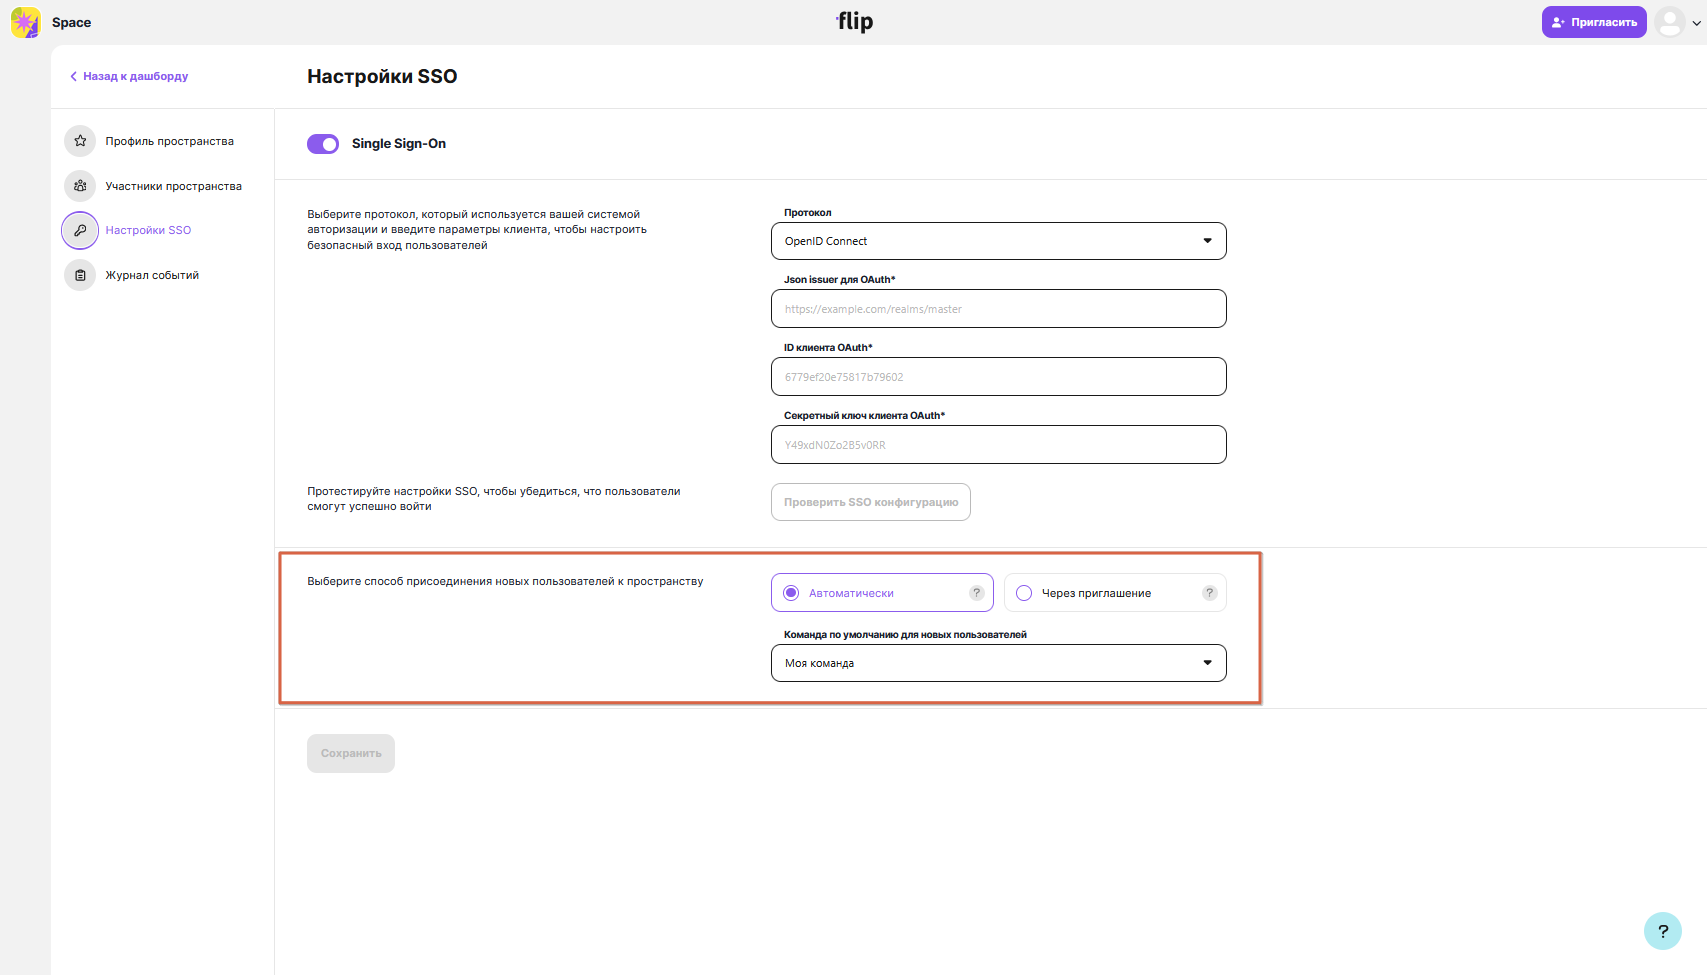Open Профиль пространства section
This screenshot has width=1707, height=975.
169,141
